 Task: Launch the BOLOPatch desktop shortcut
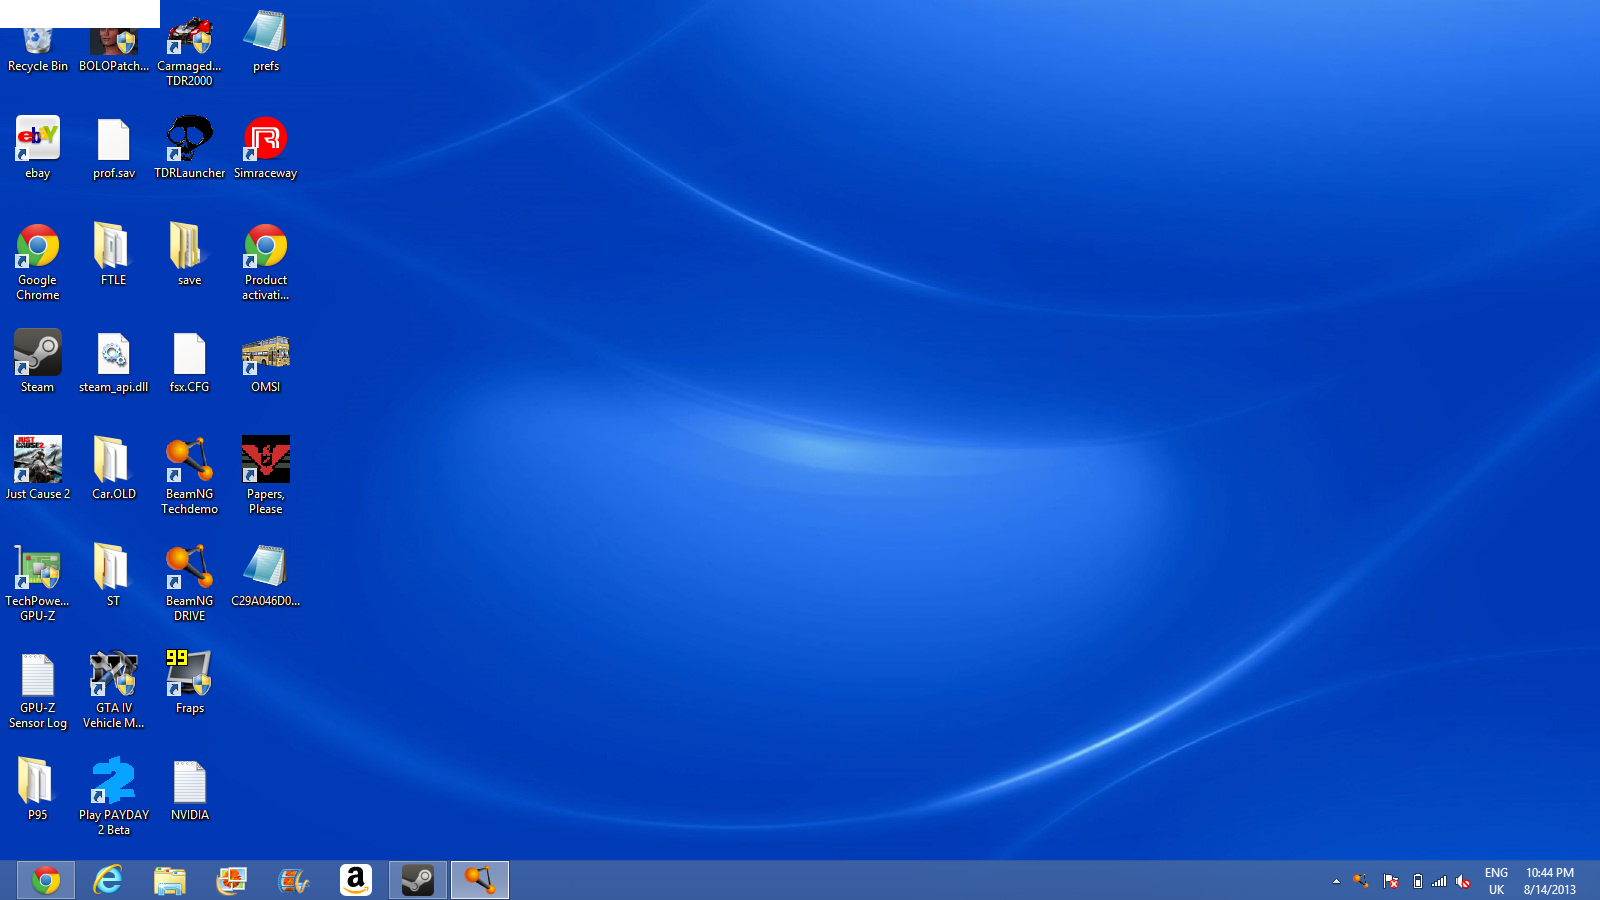coord(114,48)
